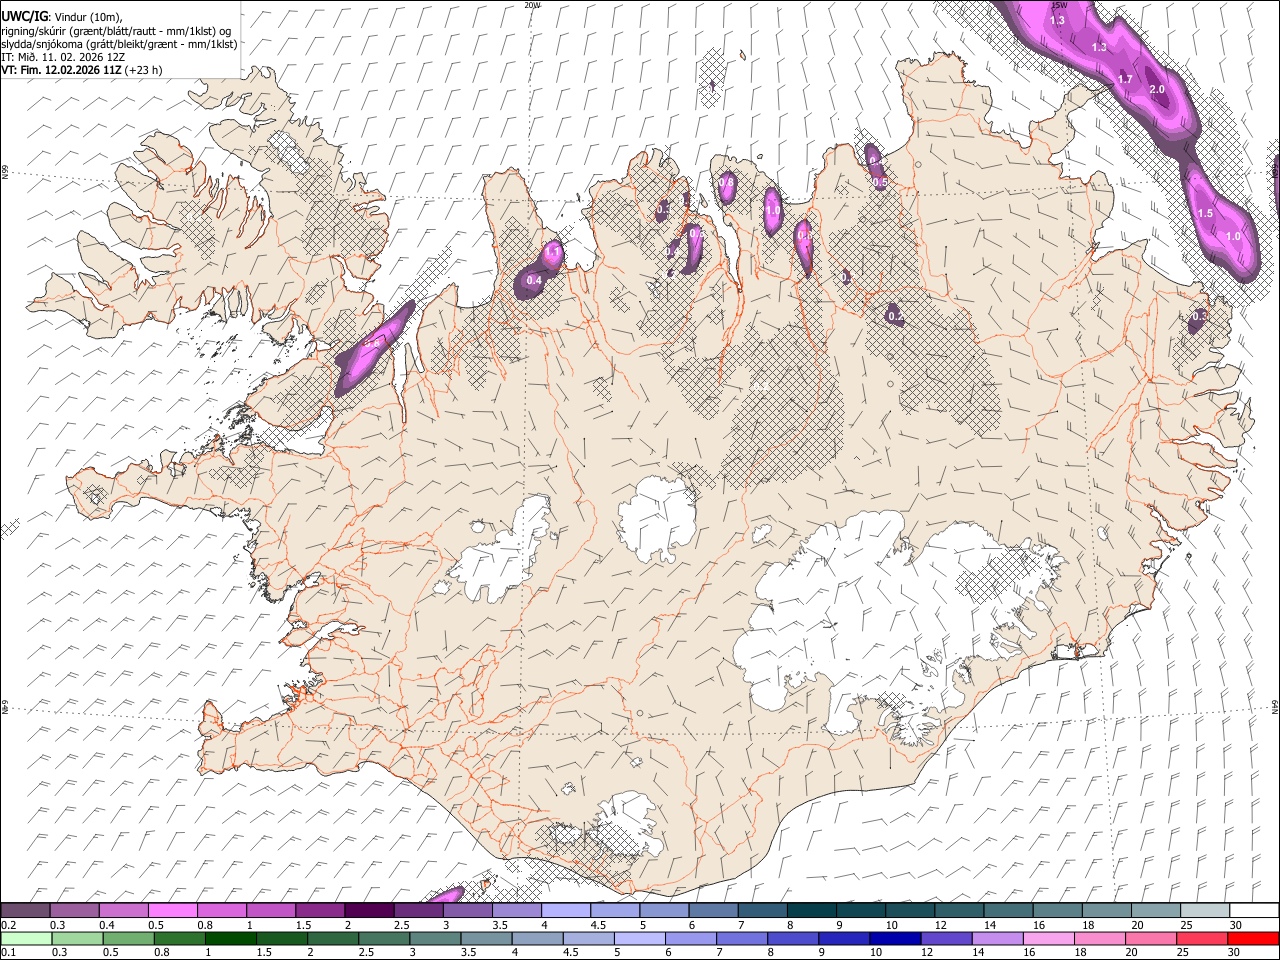Click the 0.5 green swatch in lower rain legend
Image resolution: width=1280 pixels, height=960 pixels.
[x=129, y=938]
